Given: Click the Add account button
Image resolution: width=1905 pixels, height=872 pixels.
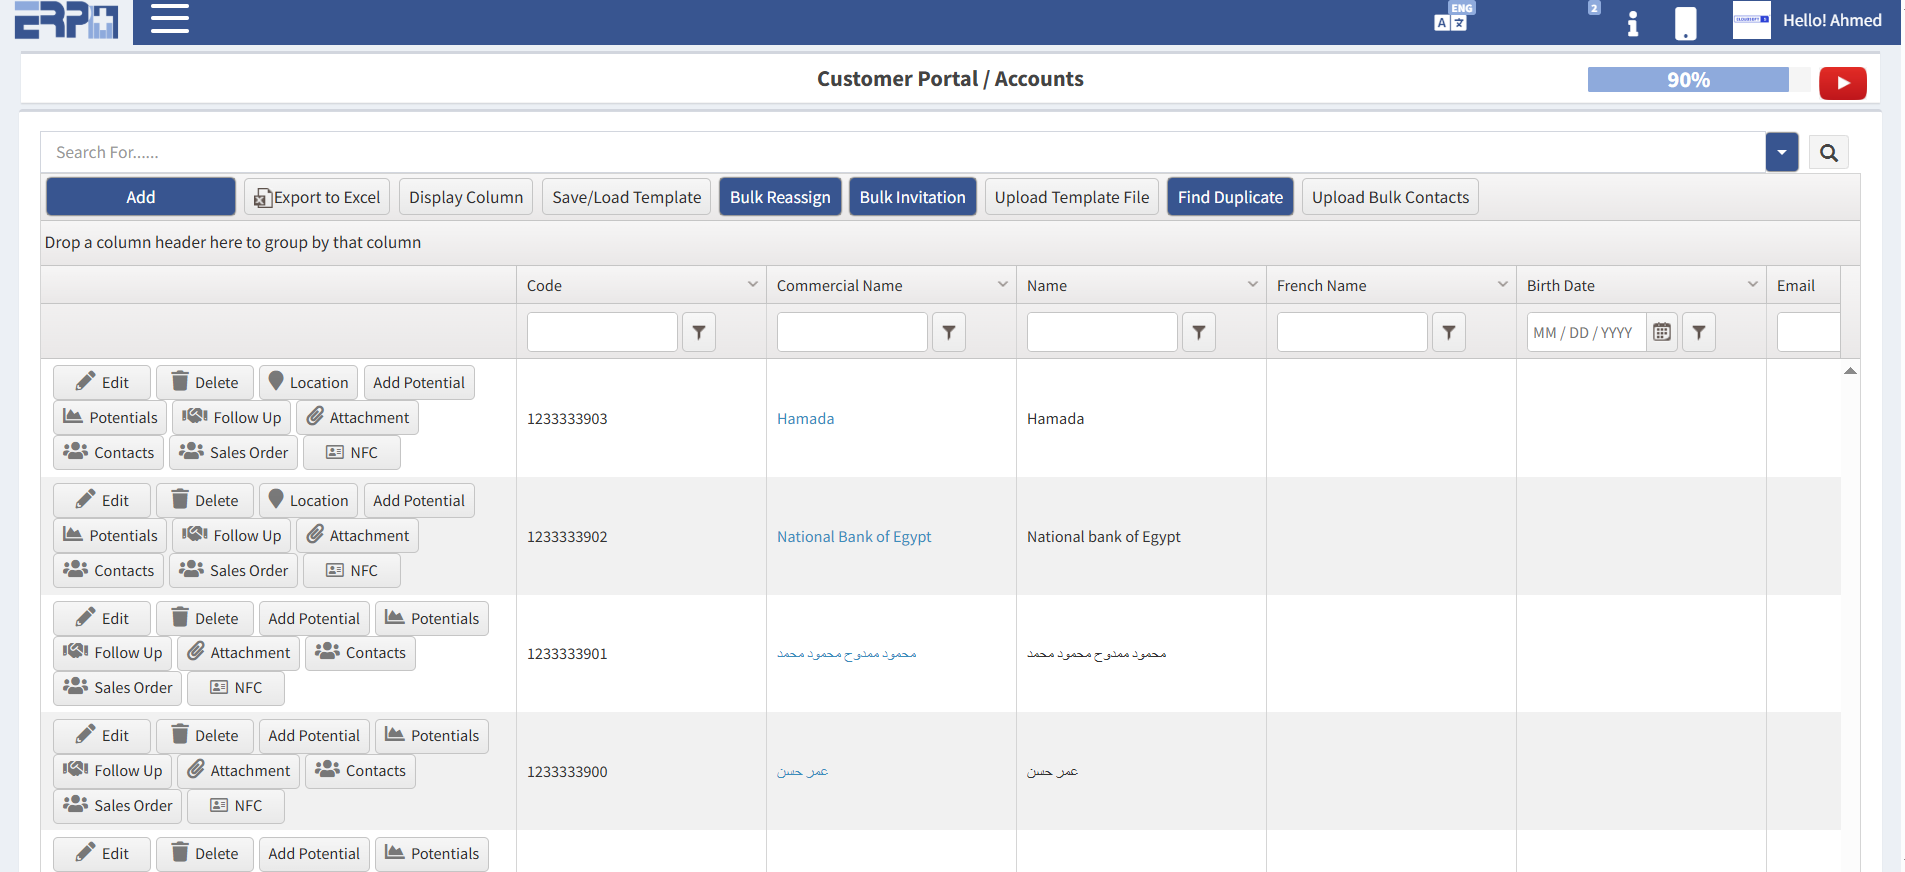Looking at the screenshot, I should tap(141, 197).
